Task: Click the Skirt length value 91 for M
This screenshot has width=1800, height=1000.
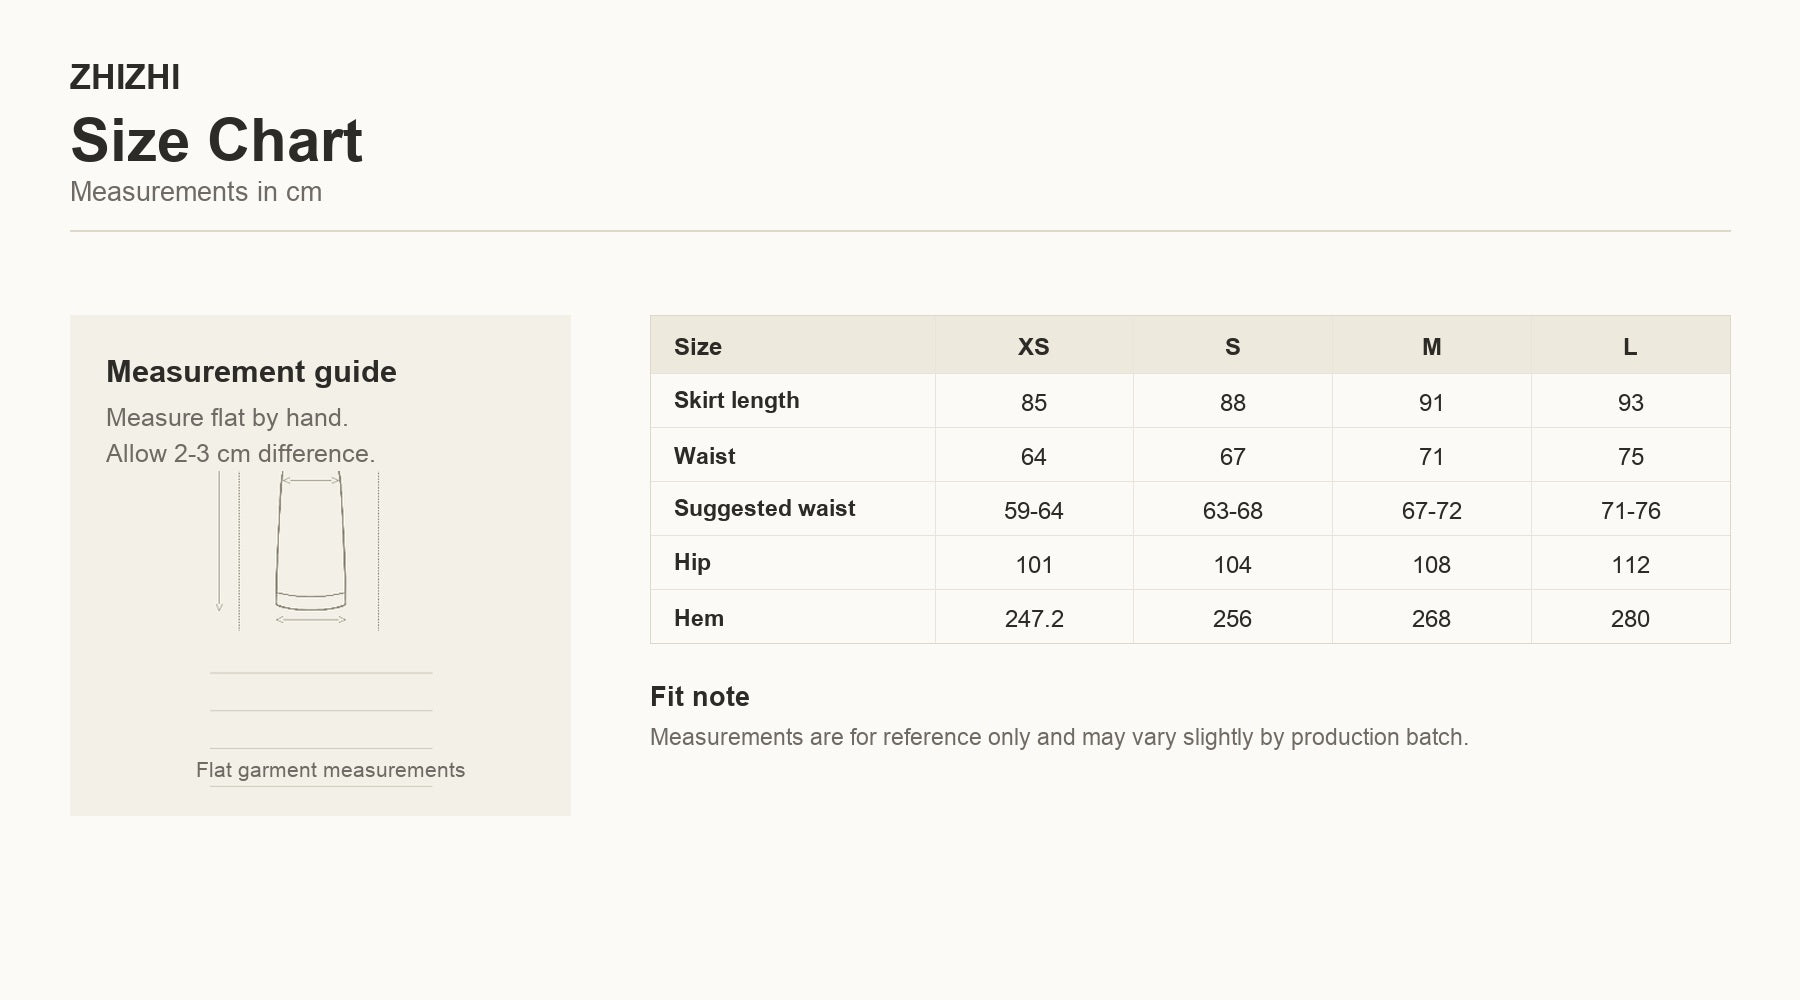Action: tap(1431, 402)
